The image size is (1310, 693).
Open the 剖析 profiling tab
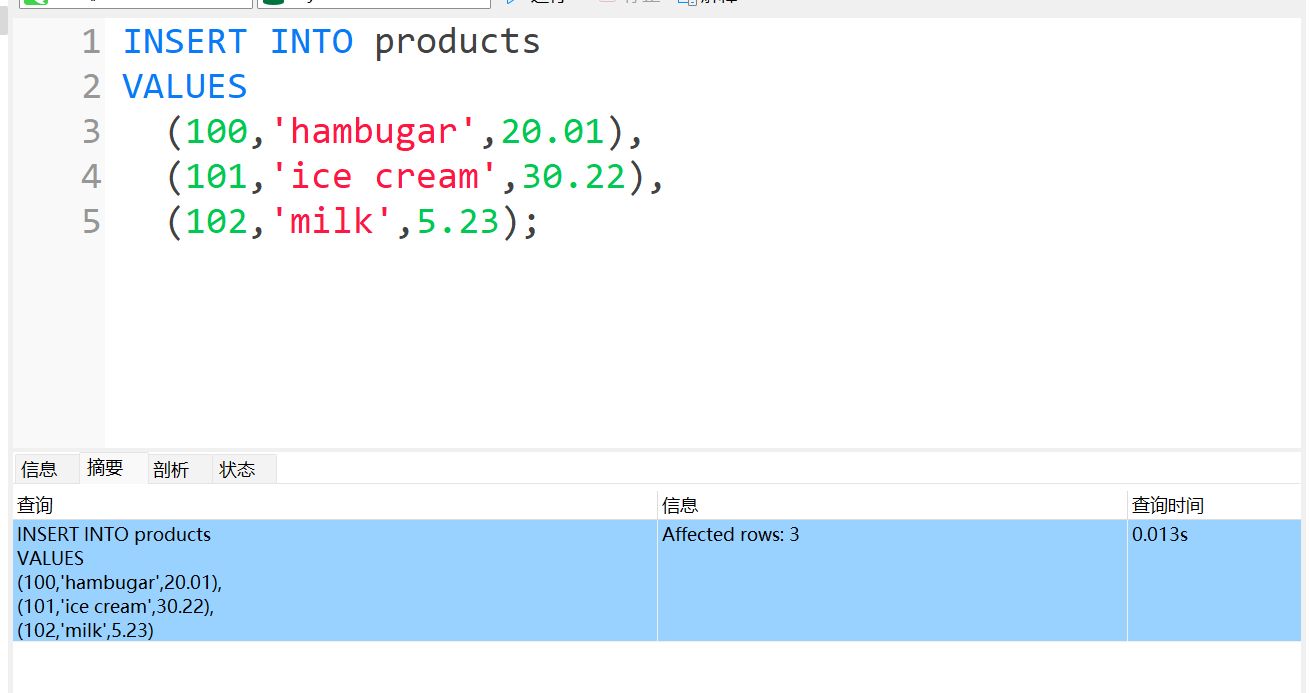pyautogui.click(x=171, y=469)
